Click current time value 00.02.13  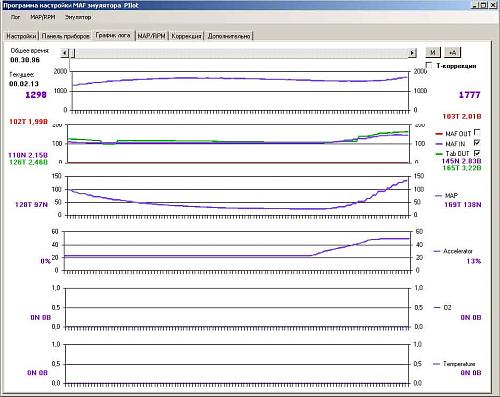24,84
